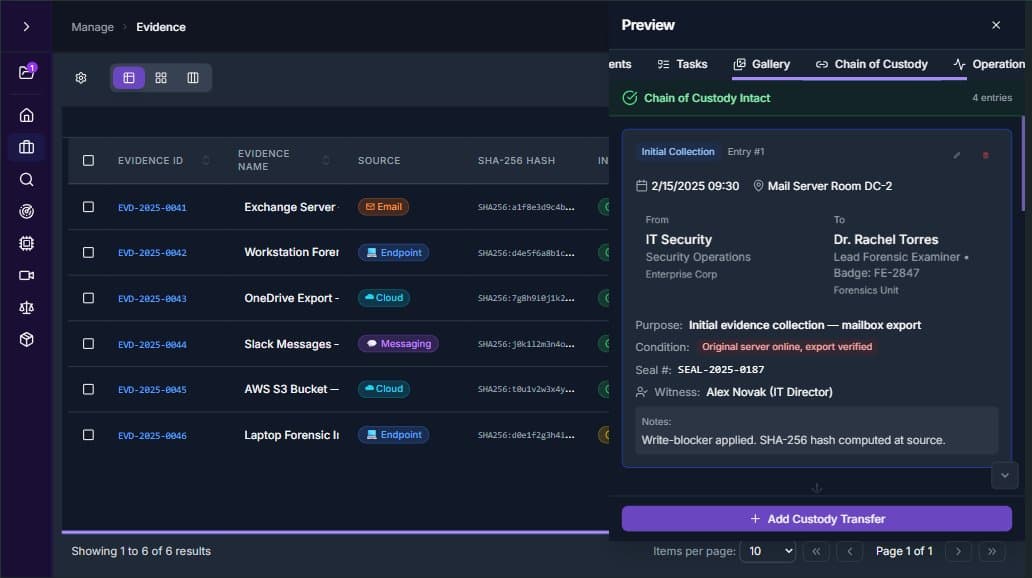This screenshot has width=1032, height=578.
Task: Open the radar target icon in sidebar
Action: [26, 211]
